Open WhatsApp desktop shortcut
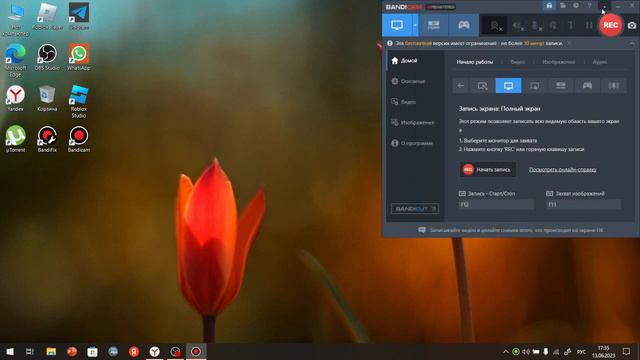Screen dimensions: 640x360 [79, 58]
